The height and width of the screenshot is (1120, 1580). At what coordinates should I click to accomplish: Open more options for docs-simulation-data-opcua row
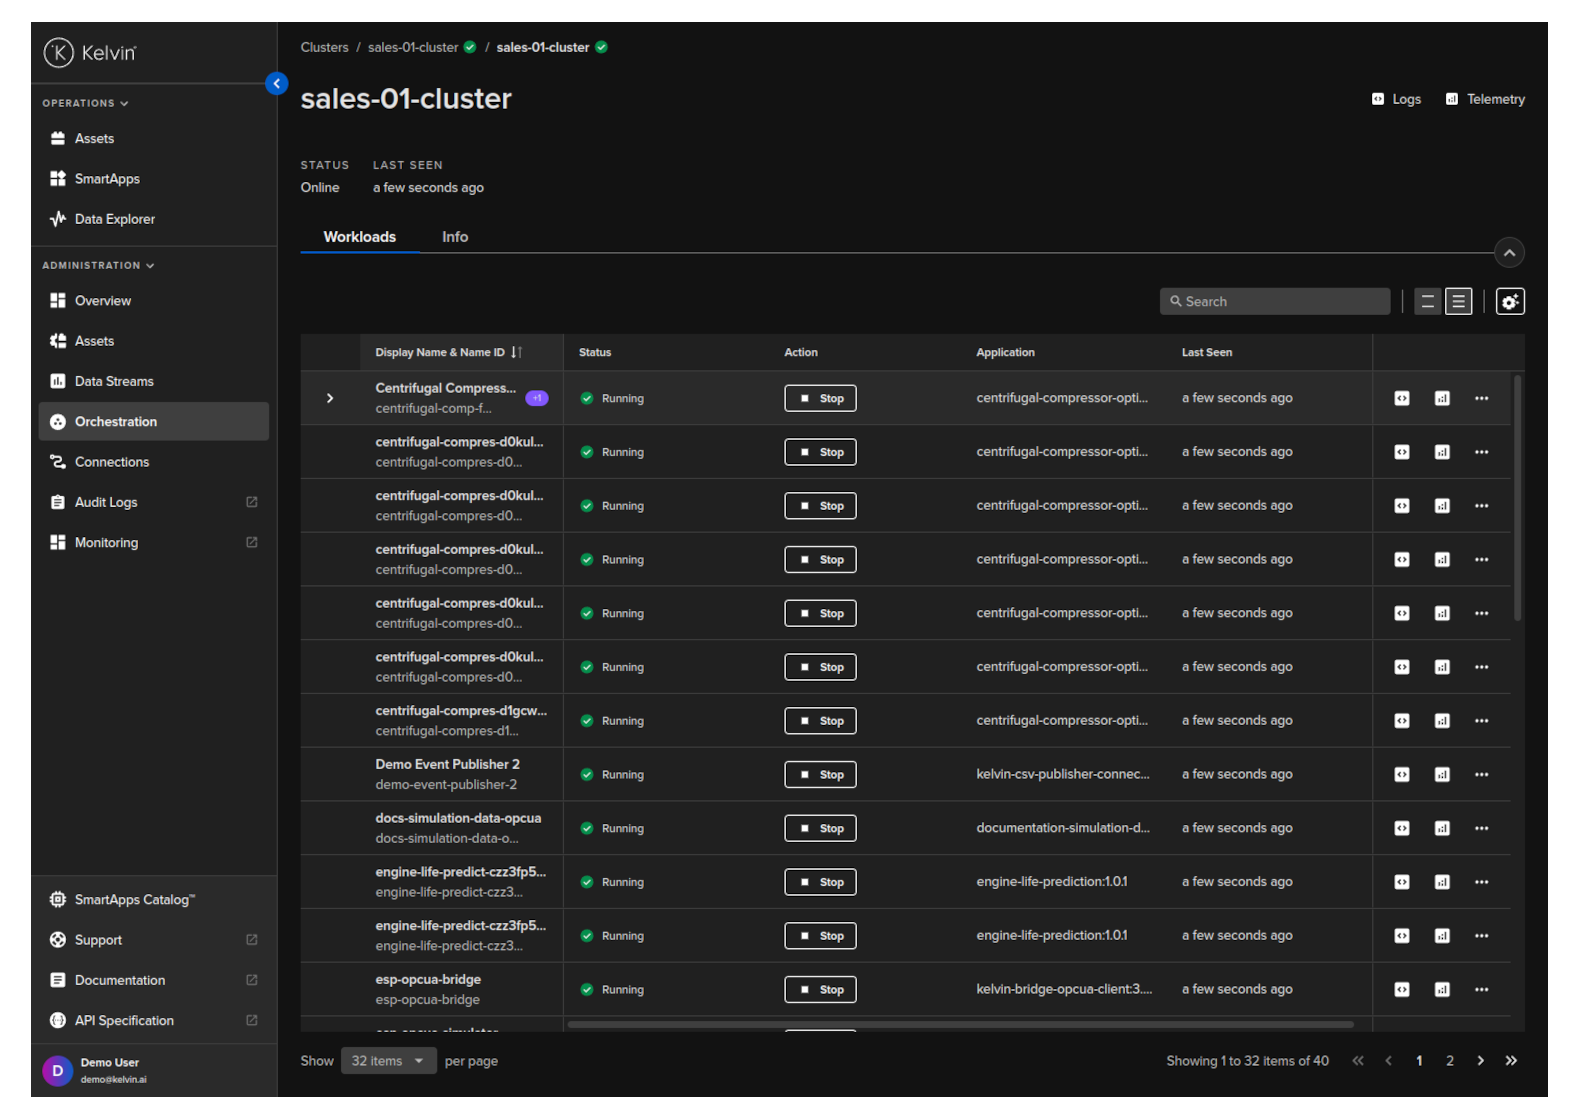tap(1481, 828)
